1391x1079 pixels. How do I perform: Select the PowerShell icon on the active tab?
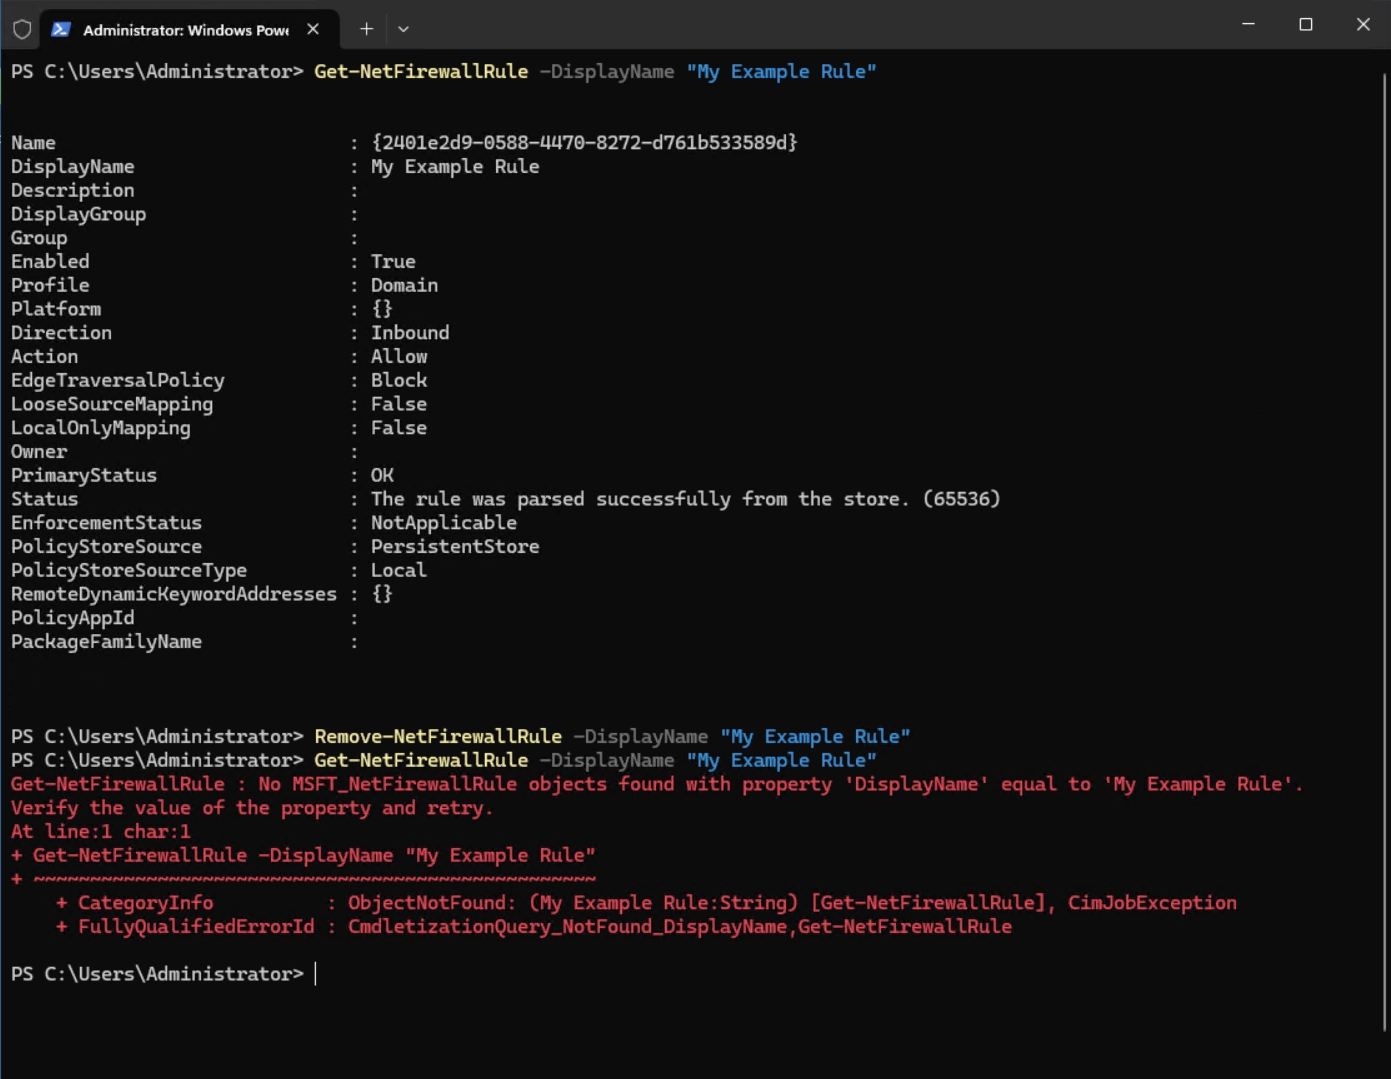62,29
